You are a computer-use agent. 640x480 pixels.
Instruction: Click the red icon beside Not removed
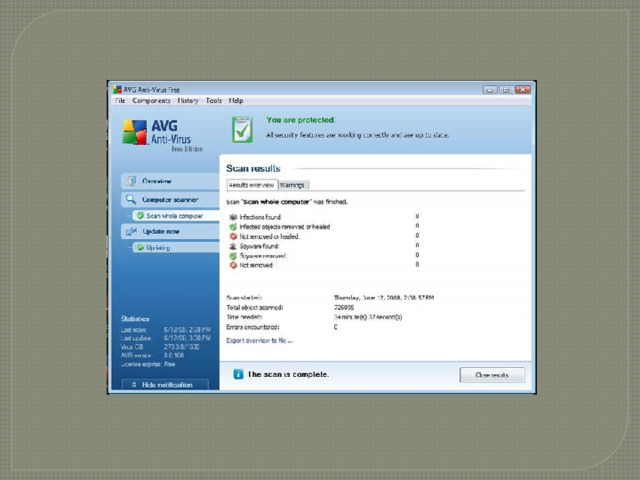[x=233, y=265]
